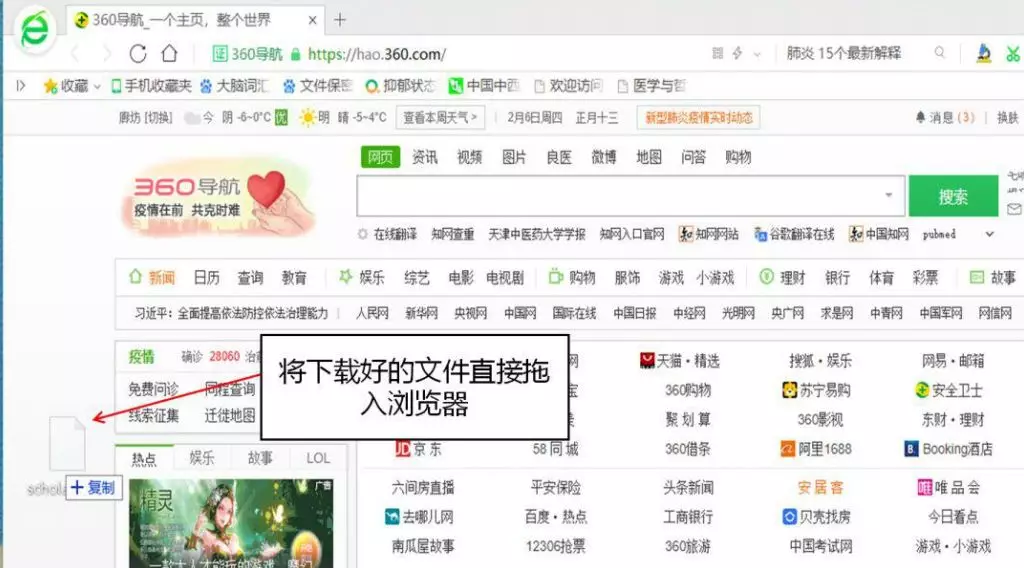Open 天猫·精选 site link
This screenshot has width=1024, height=568.
pyautogui.click(x=680, y=360)
